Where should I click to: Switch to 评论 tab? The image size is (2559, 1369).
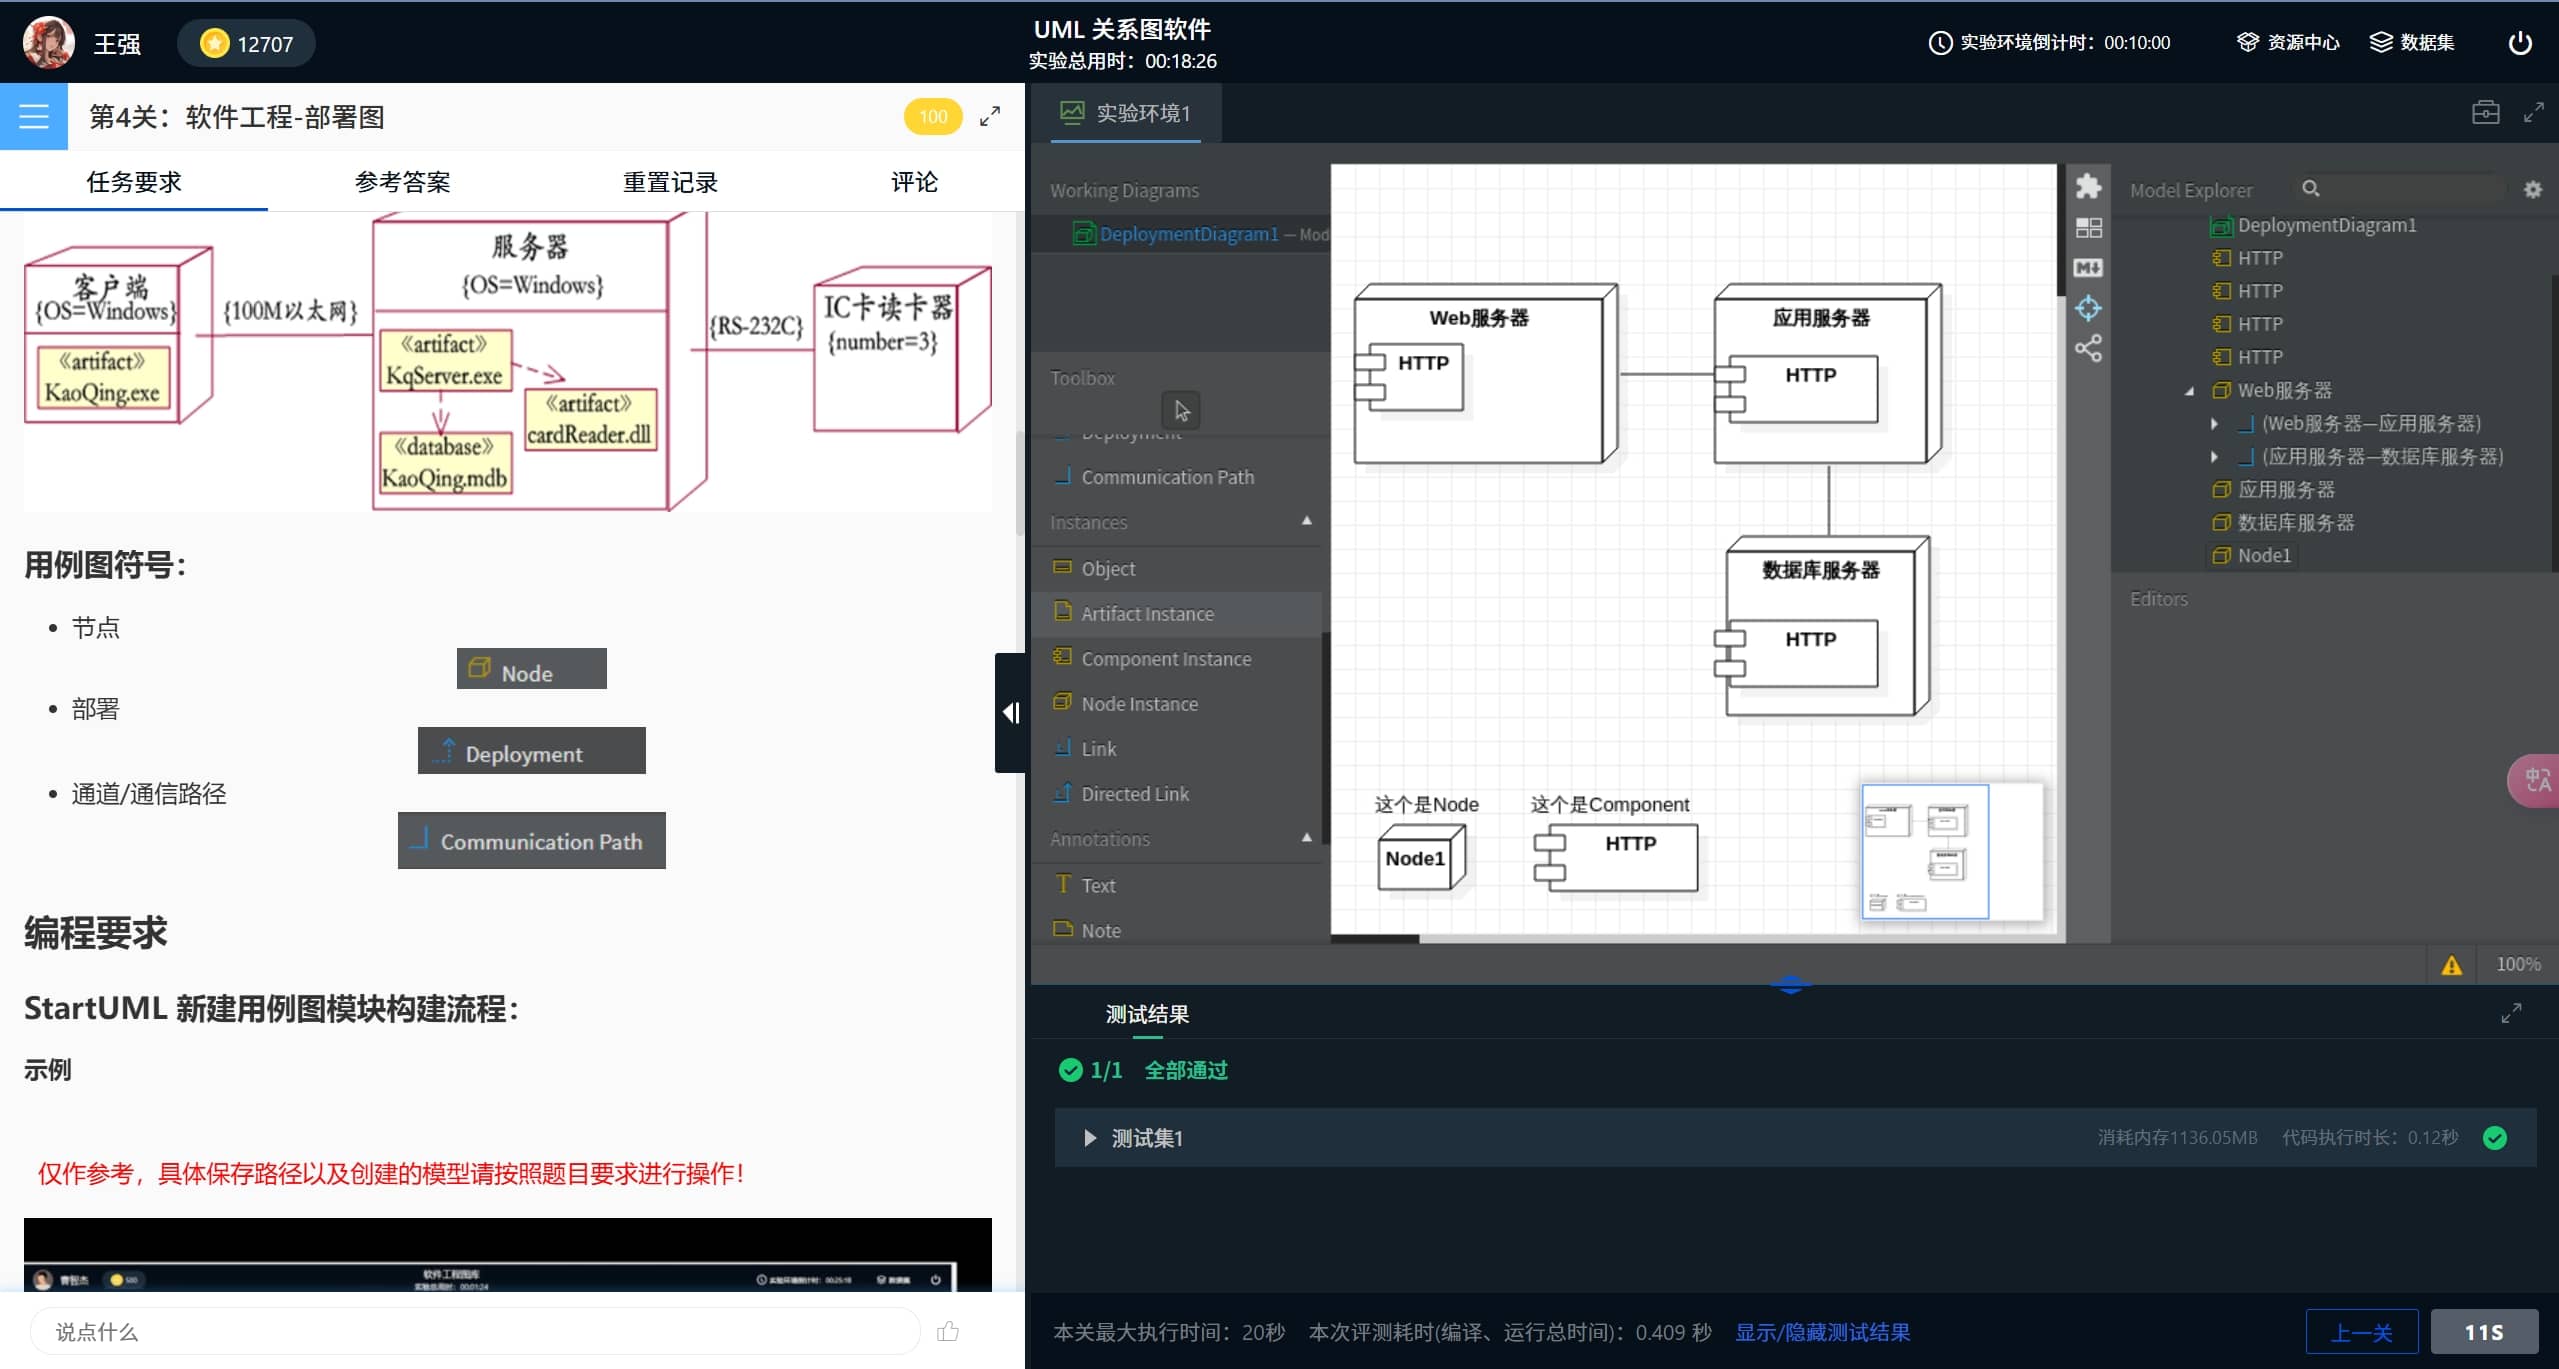pos(914,182)
